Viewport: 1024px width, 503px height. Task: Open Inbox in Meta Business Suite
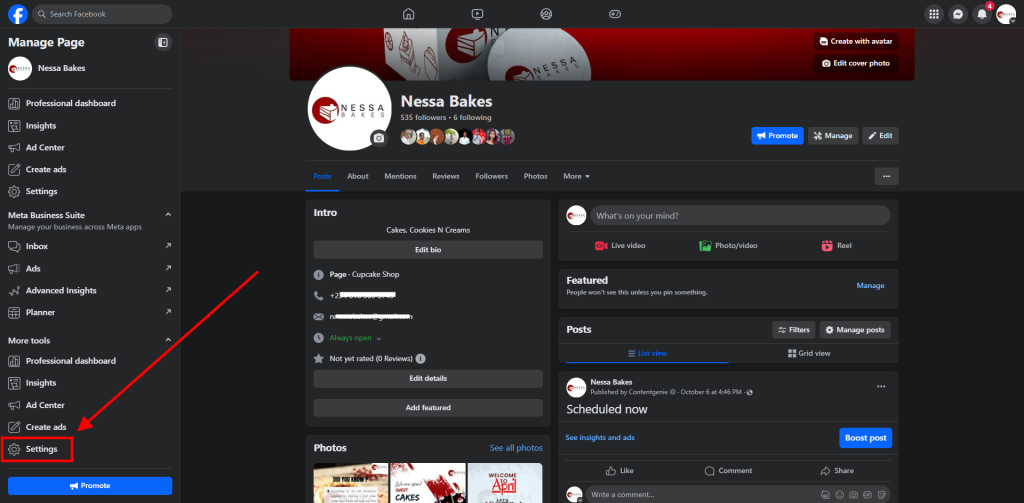click(89, 246)
